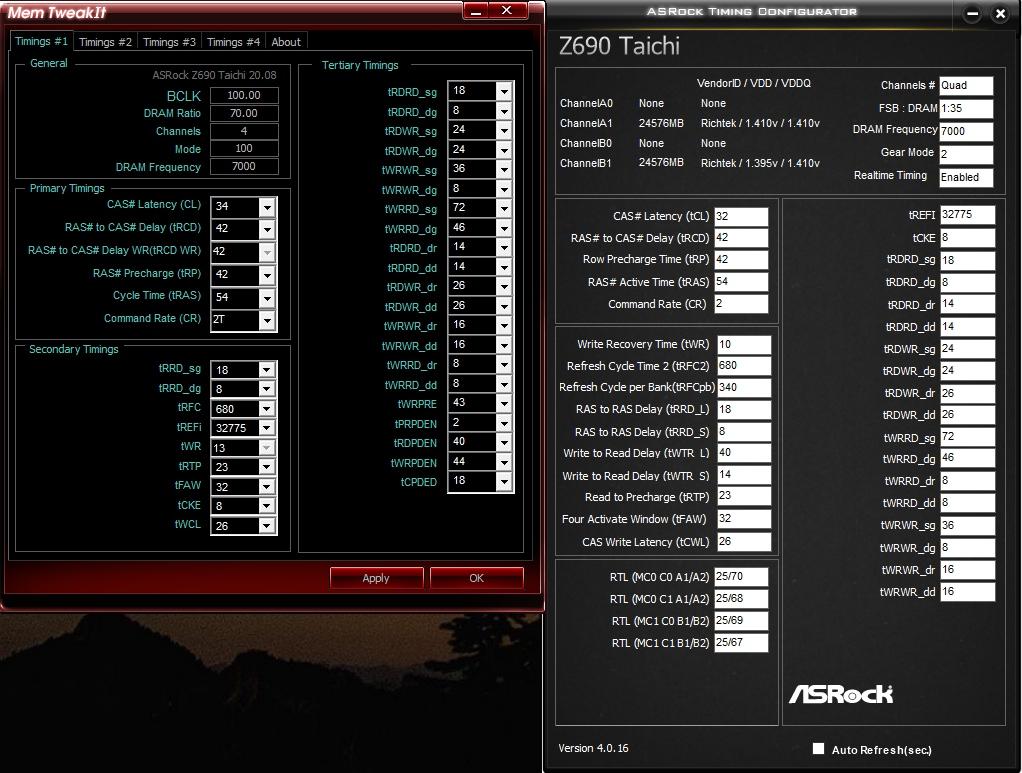This screenshot has width=1022, height=773.
Task: Click the BCLK value field
Action: [x=244, y=96]
